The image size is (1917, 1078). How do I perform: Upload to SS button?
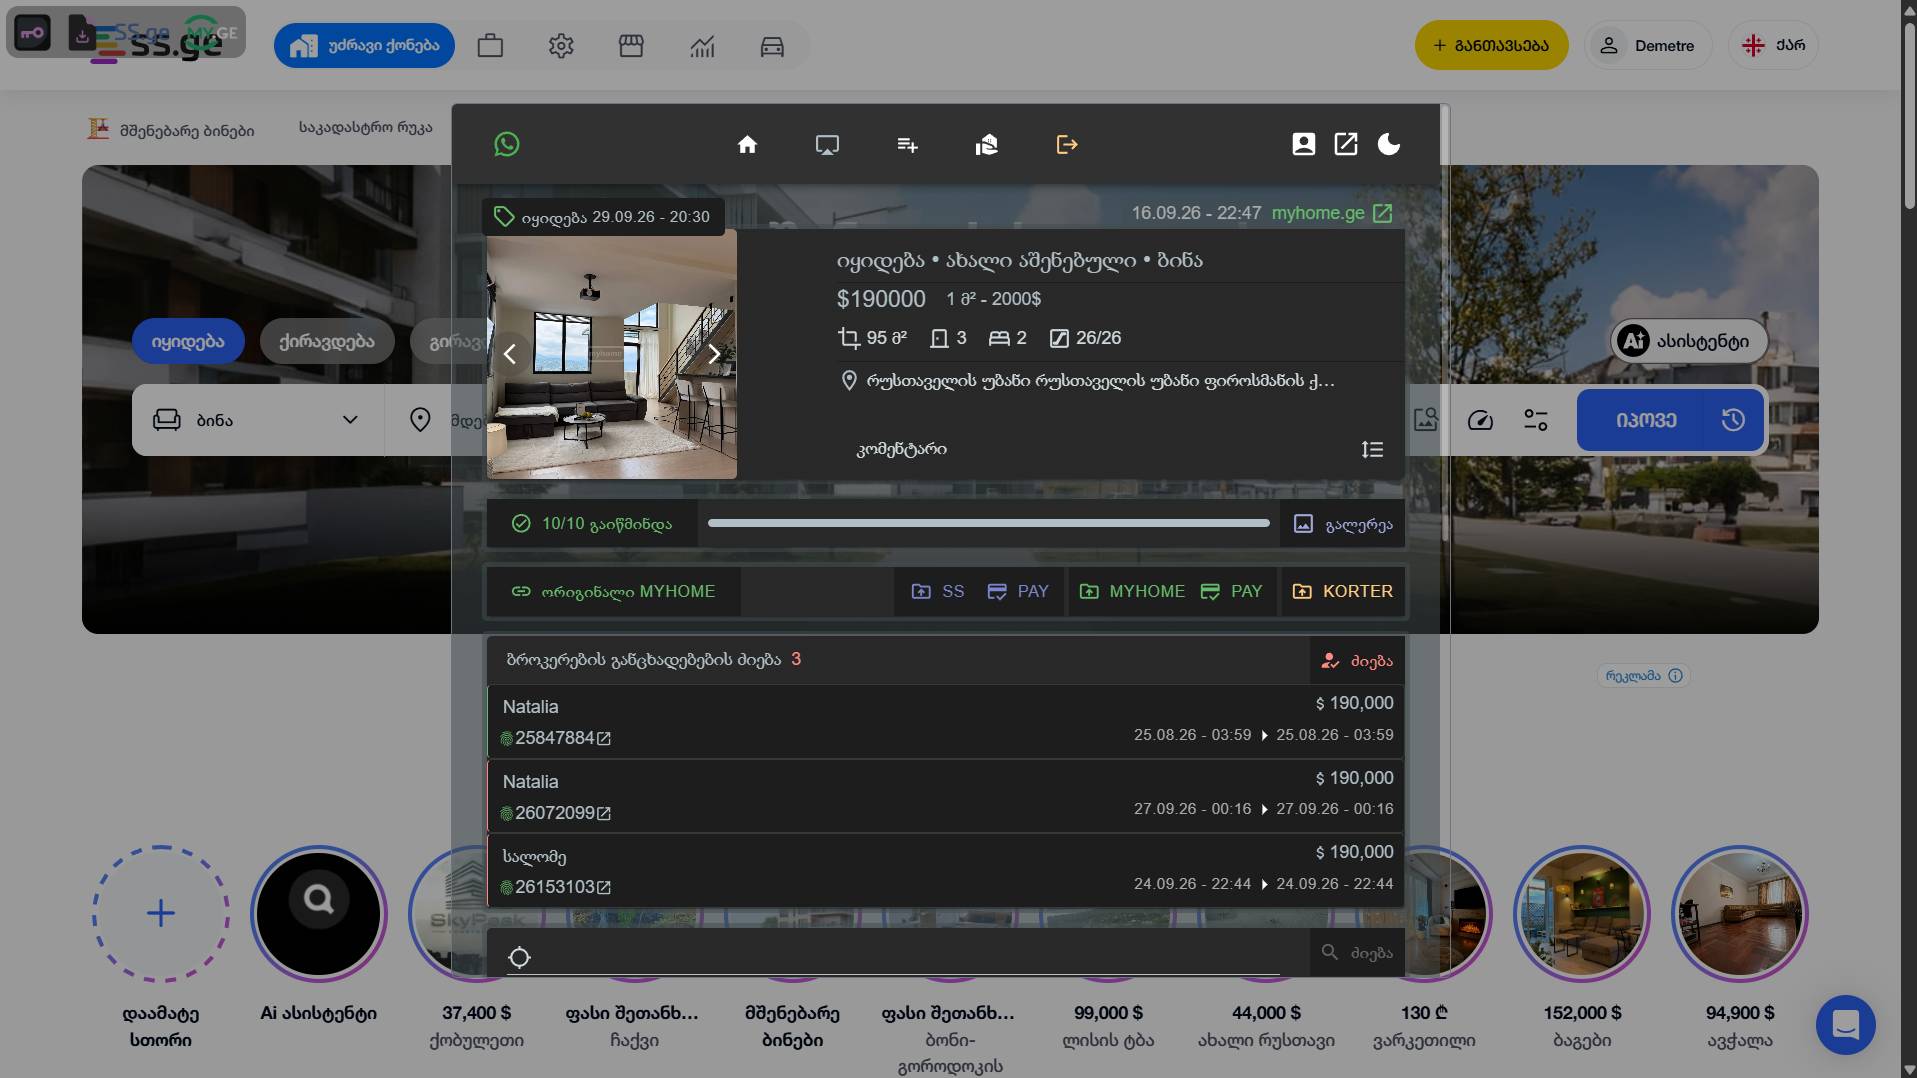coord(938,592)
